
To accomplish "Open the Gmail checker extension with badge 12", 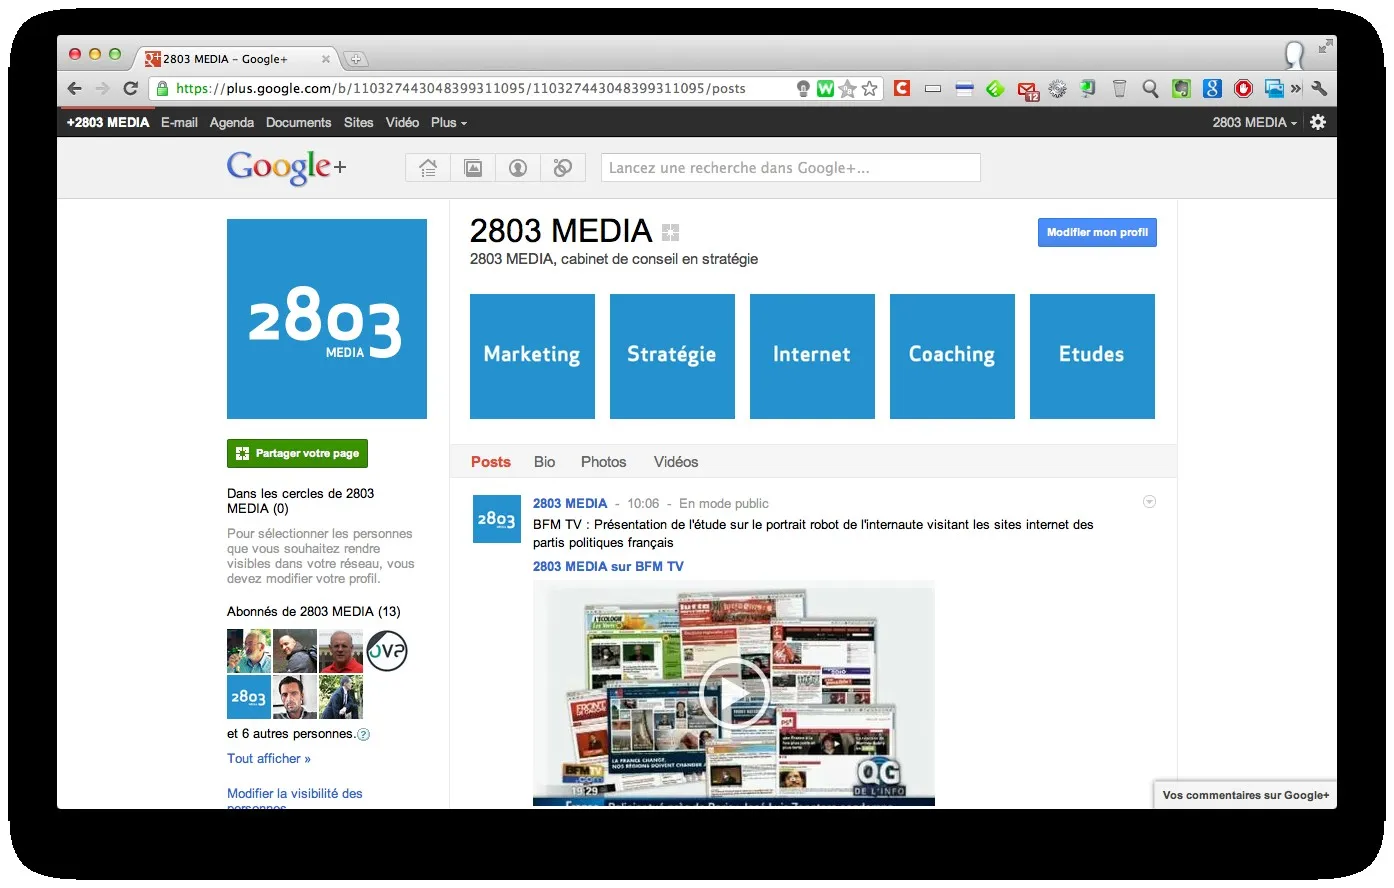I will point(1027,90).
